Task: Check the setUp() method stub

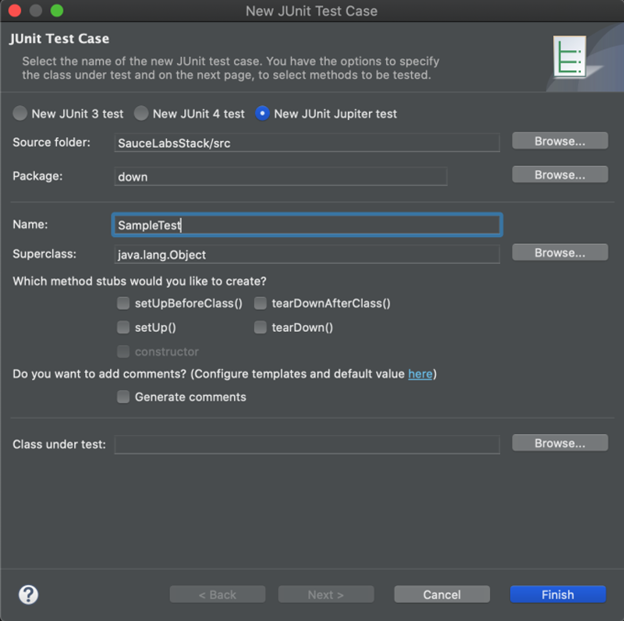Action: click(123, 328)
